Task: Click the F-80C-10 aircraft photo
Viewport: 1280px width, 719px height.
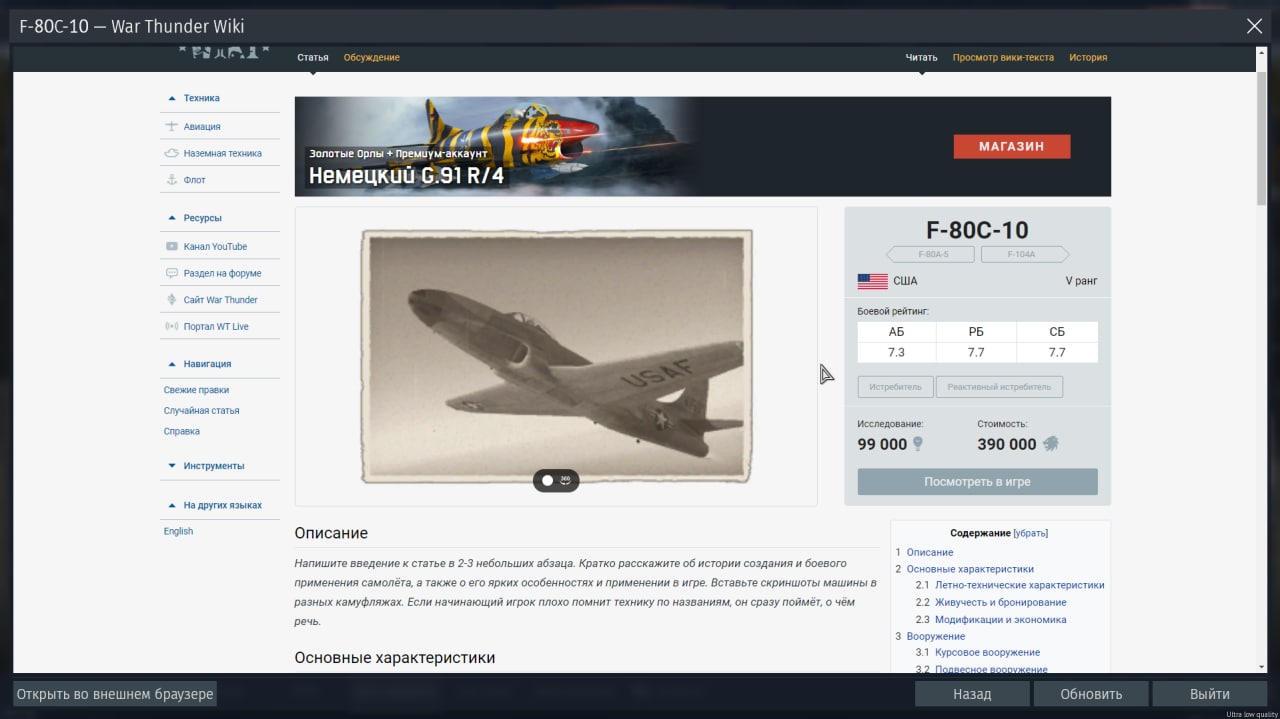Action: [556, 356]
